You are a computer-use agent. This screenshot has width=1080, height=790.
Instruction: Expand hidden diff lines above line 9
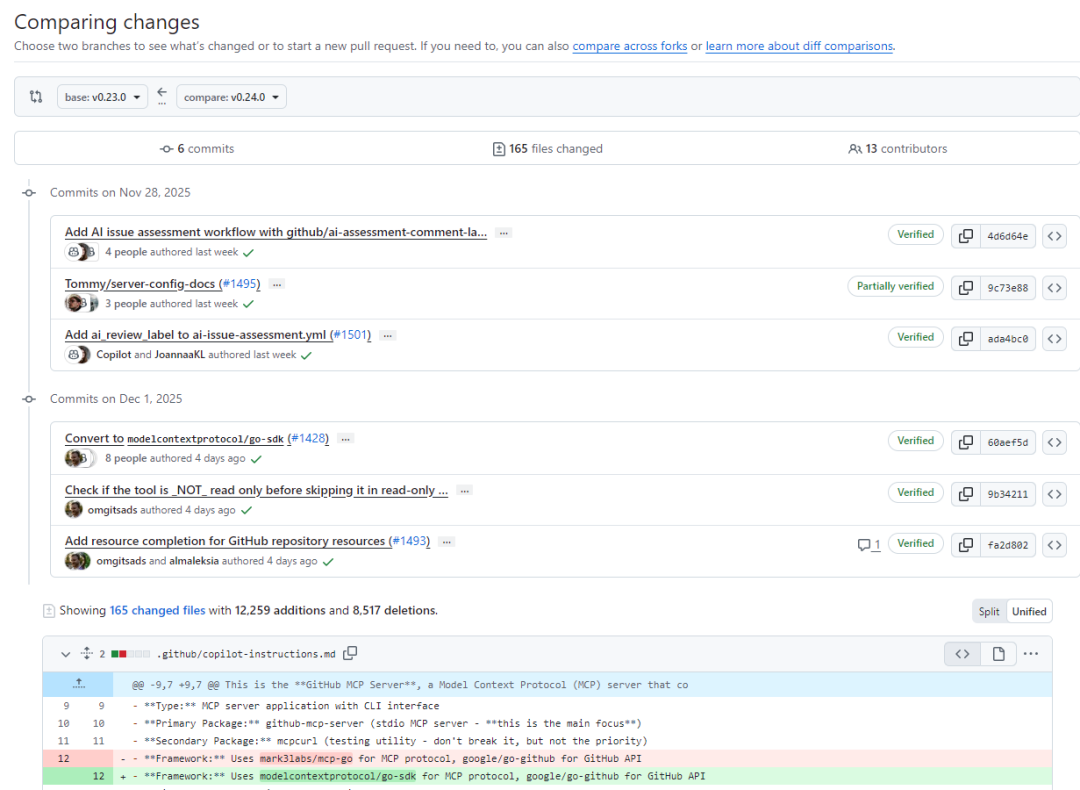click(x=80, y=684)
